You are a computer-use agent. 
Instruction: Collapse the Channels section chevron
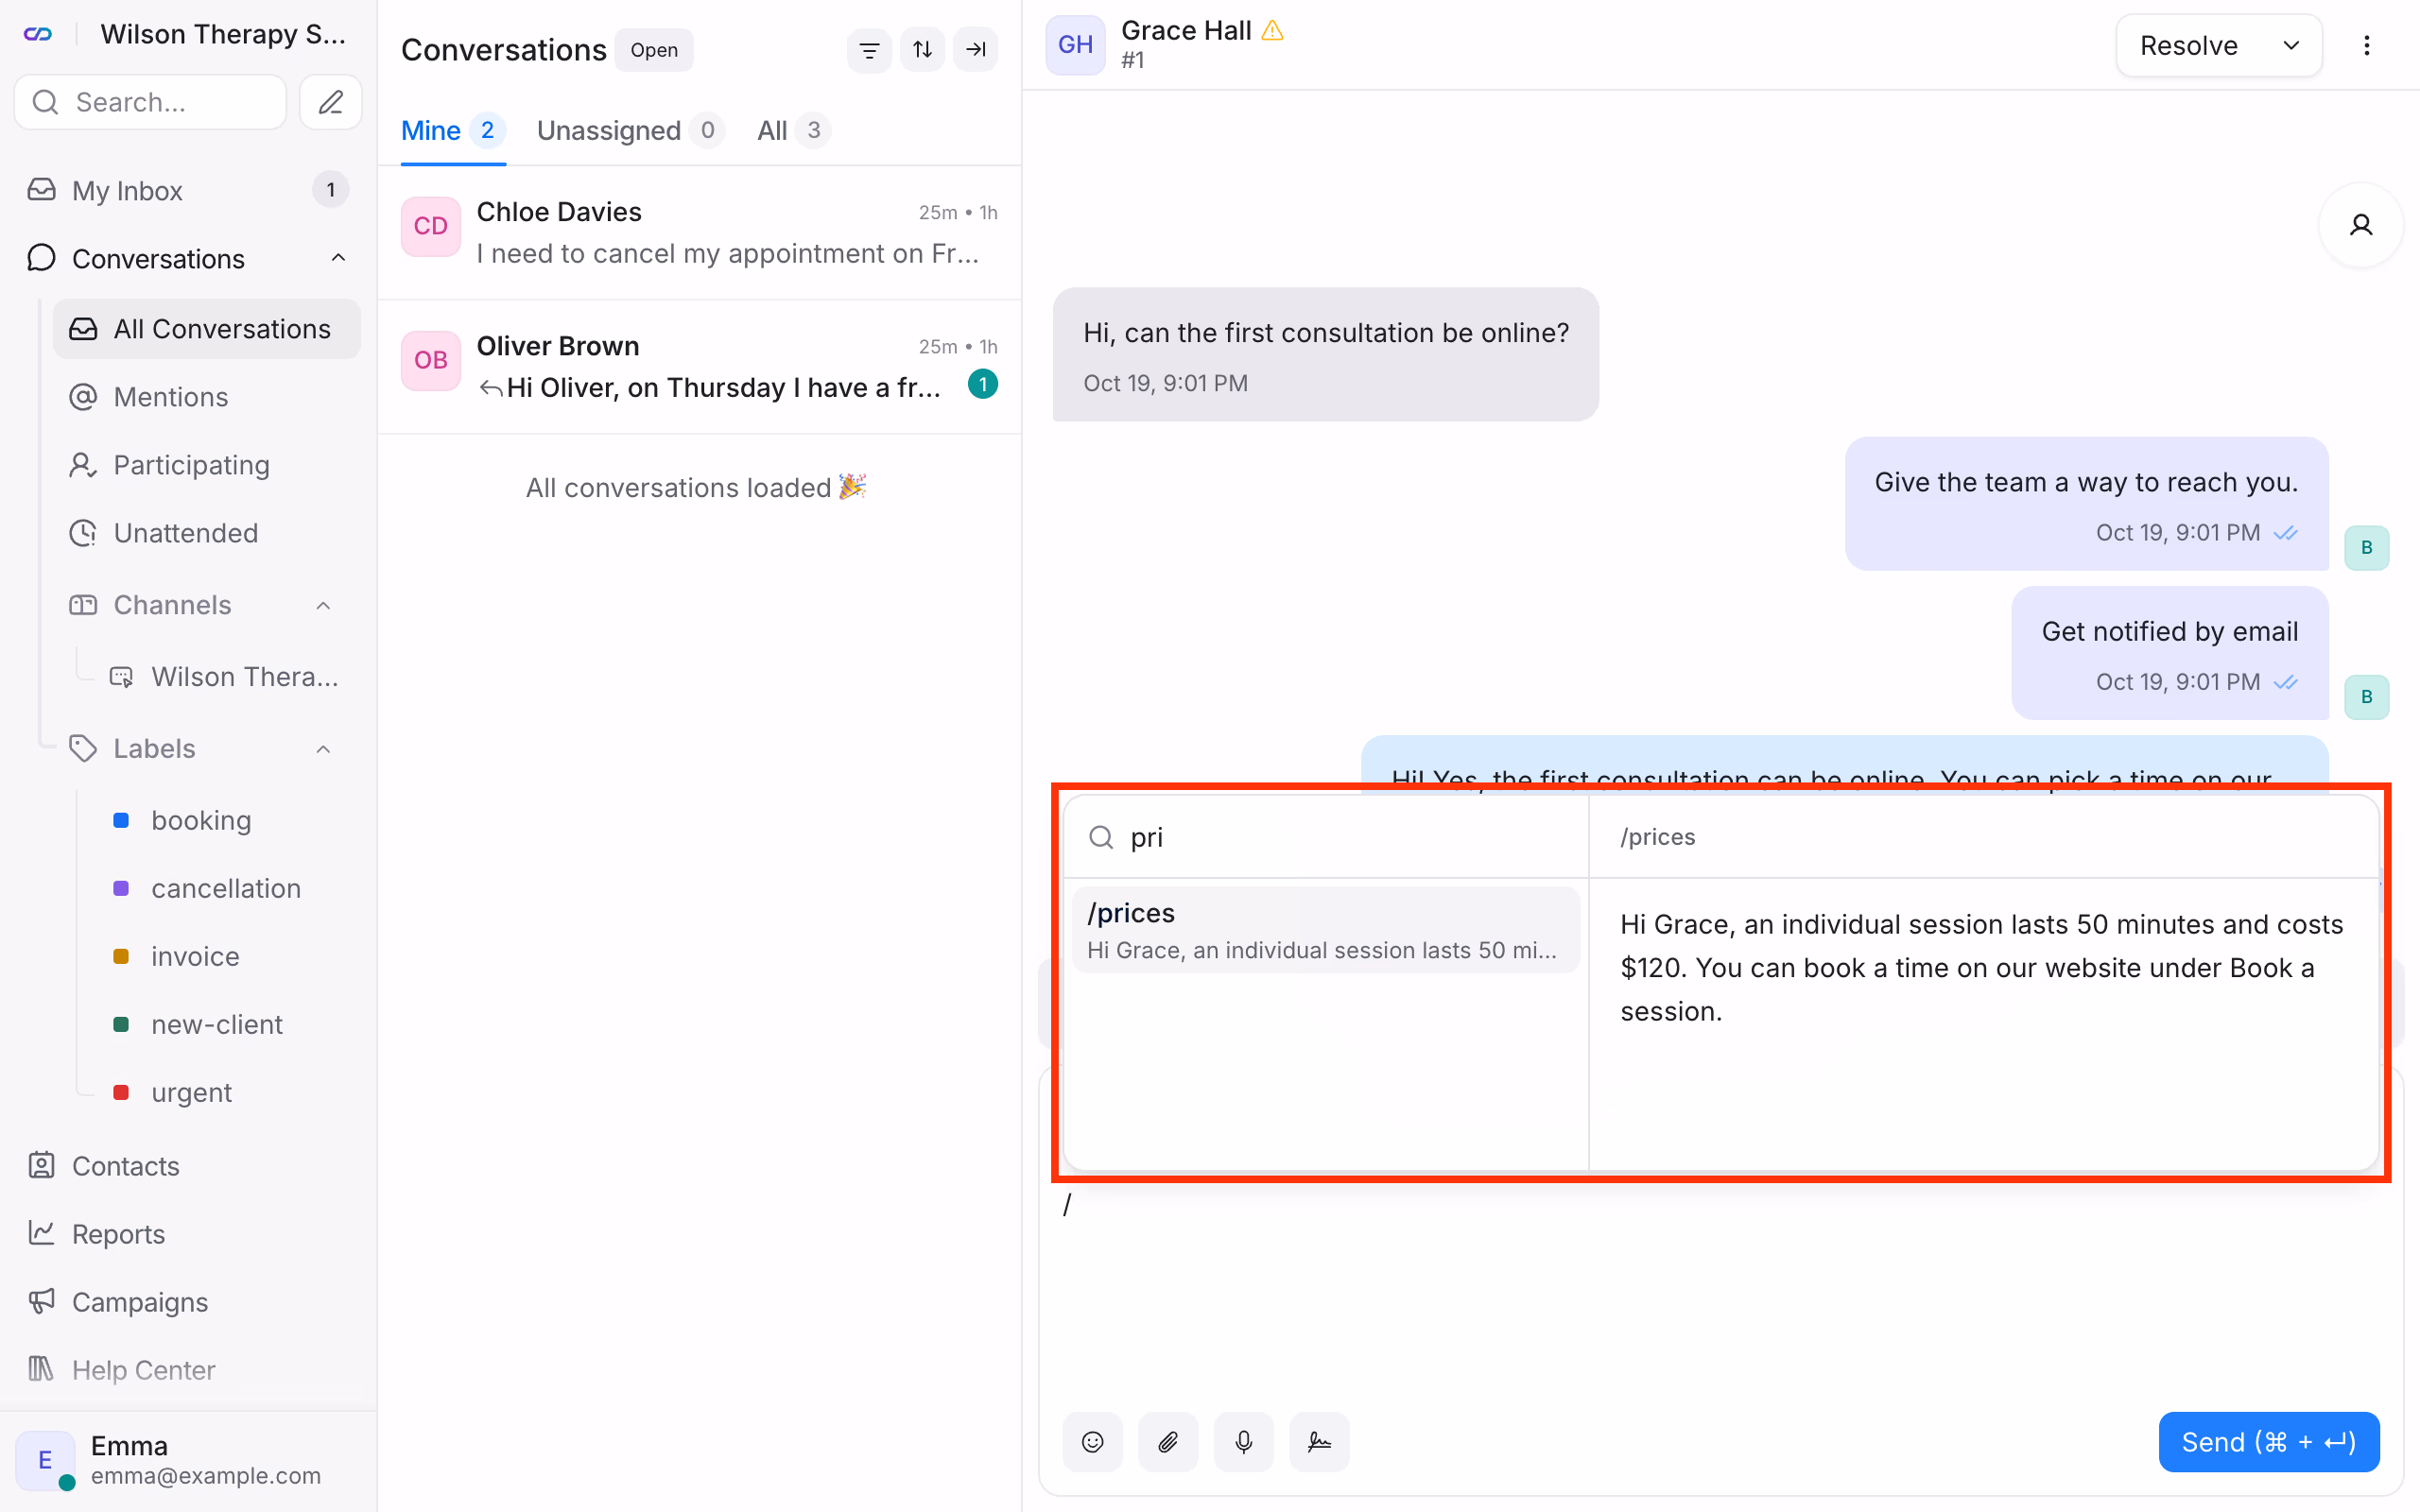(323, 605)
